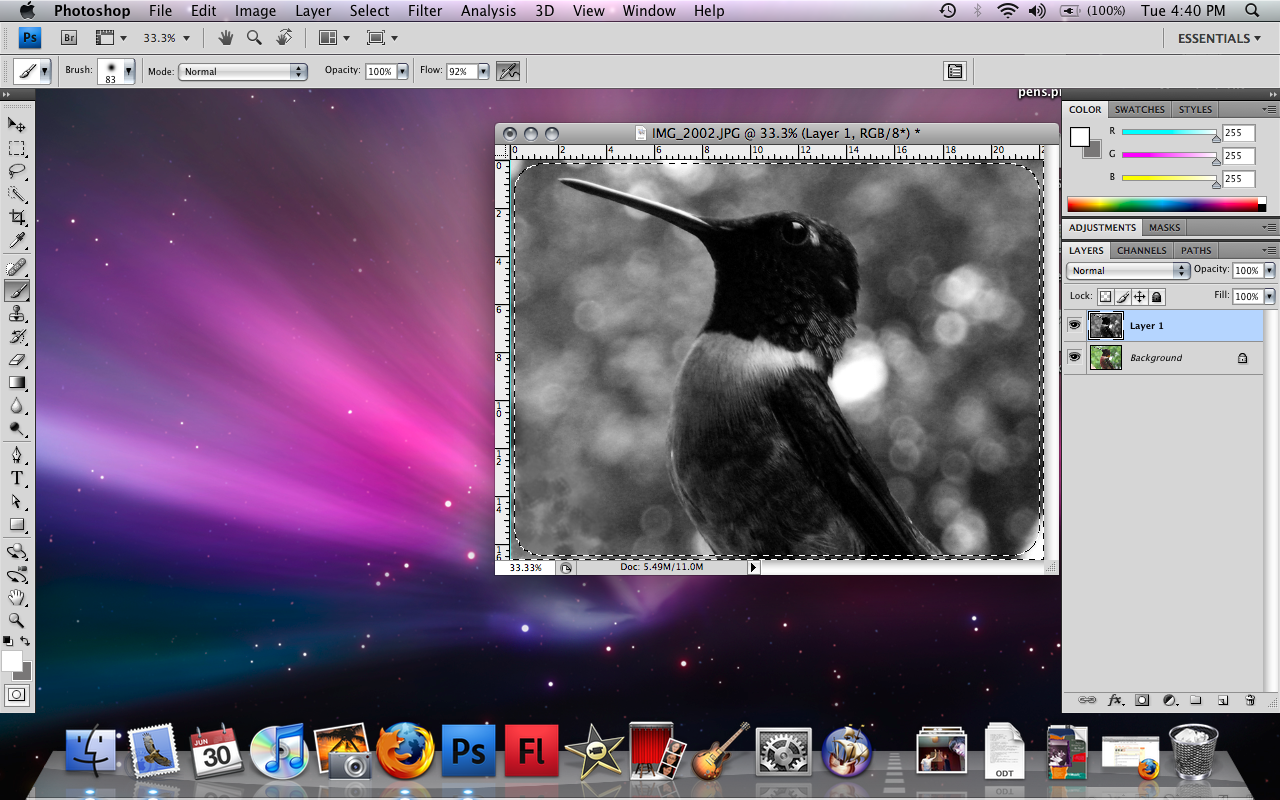This screenshot has width=1280, height=800.
Task: Switch to the Styles tab
Action: [1195, 110]
